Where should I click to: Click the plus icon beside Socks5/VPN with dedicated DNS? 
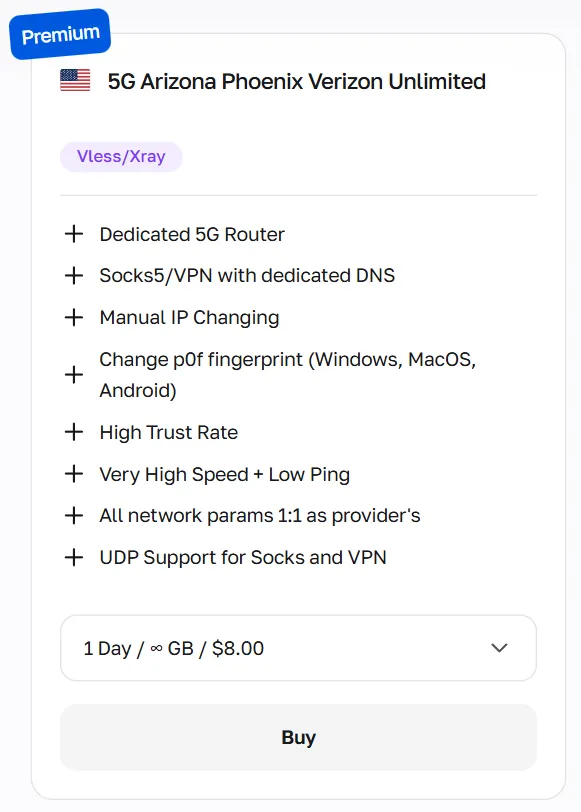coord(74,275)
